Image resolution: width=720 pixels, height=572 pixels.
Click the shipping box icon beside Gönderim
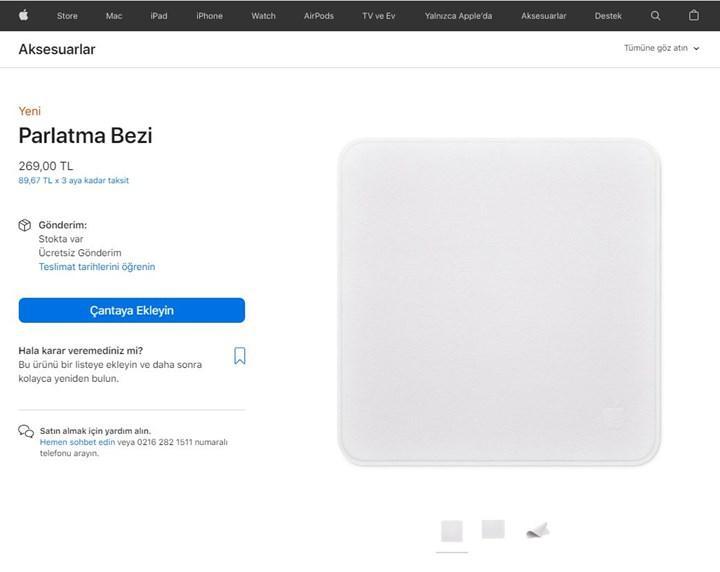[x=25, y=225]
